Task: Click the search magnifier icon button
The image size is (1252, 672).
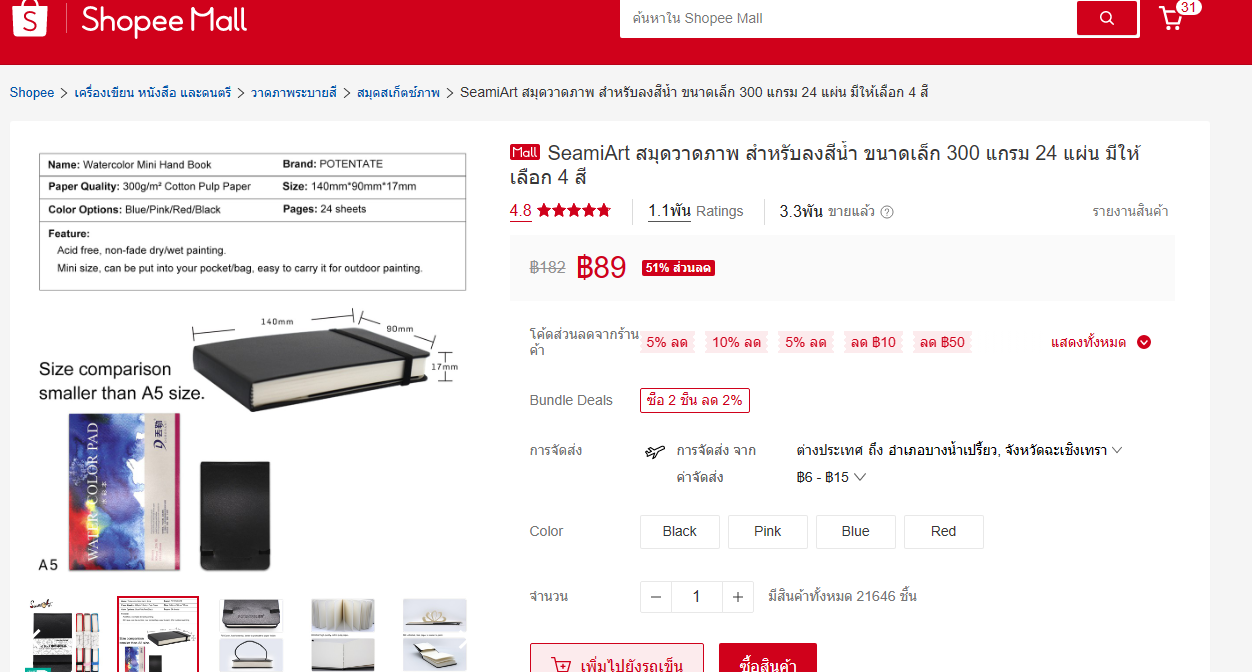Action: tap(1107, 18)
